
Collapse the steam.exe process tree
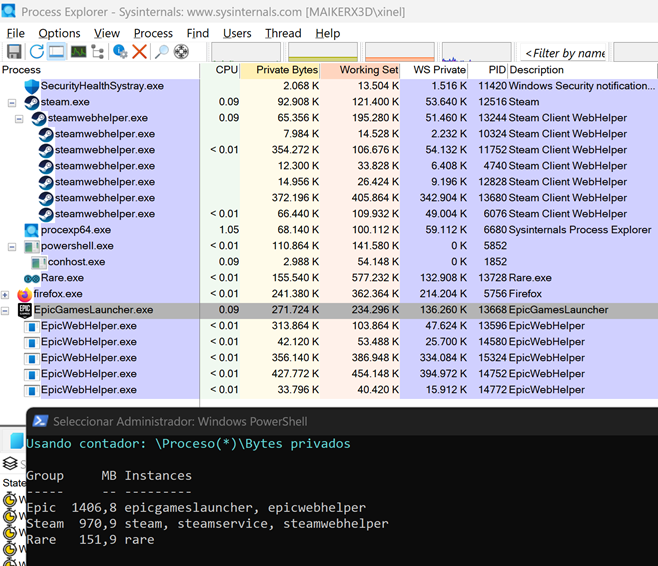12,103
